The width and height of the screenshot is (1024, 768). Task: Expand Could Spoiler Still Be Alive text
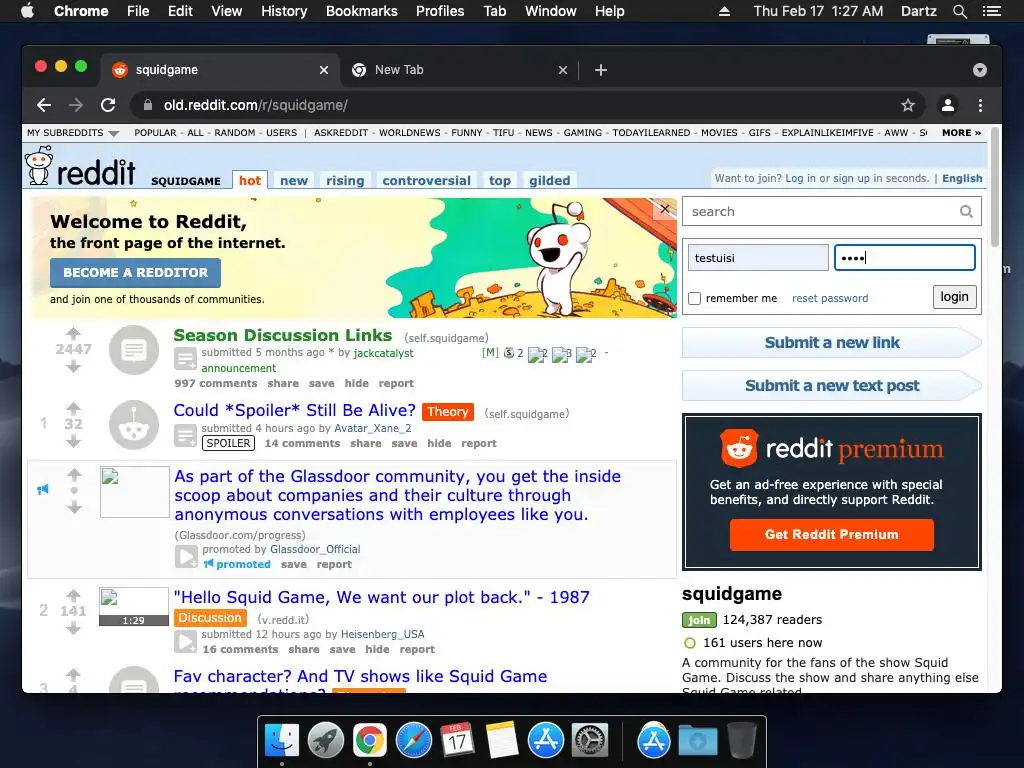(x=185, y=436)
